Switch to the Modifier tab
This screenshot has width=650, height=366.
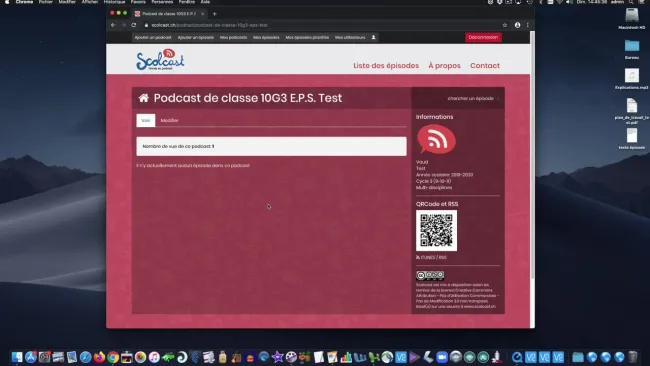170,120
